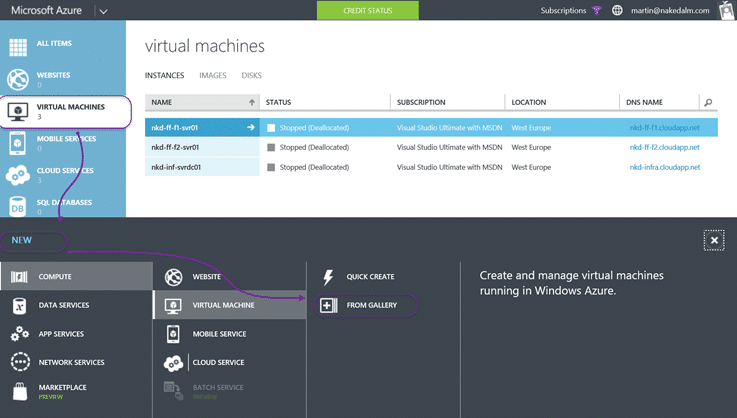Open the nkd-ff-f1-svr01 row arrow
This screenshot has width=737, height=418.
[251, 127]
